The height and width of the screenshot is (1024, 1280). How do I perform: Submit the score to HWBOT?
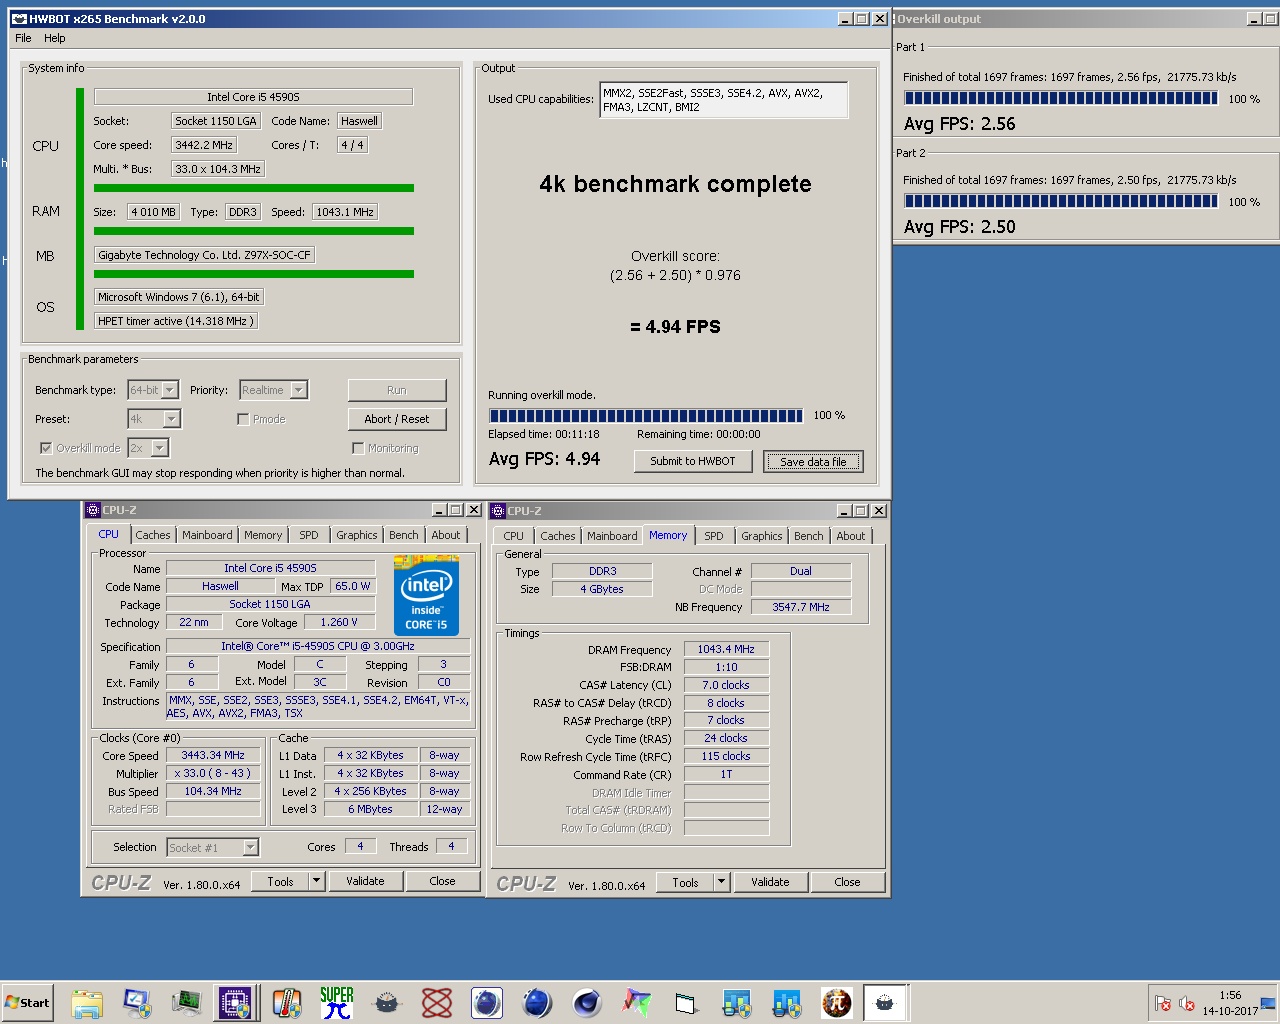693,461
